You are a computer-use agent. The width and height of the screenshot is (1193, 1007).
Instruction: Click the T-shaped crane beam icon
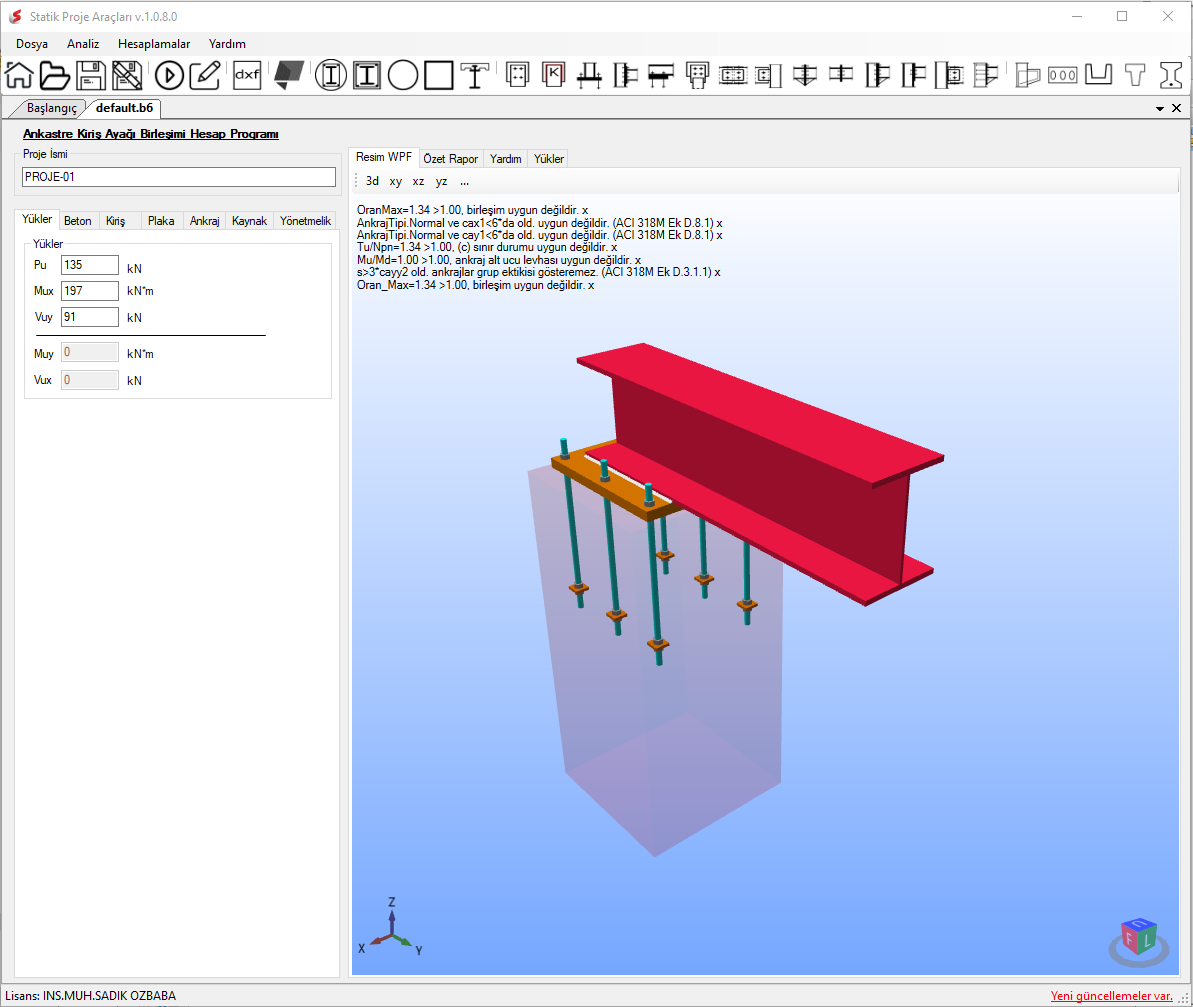point(475,75)
